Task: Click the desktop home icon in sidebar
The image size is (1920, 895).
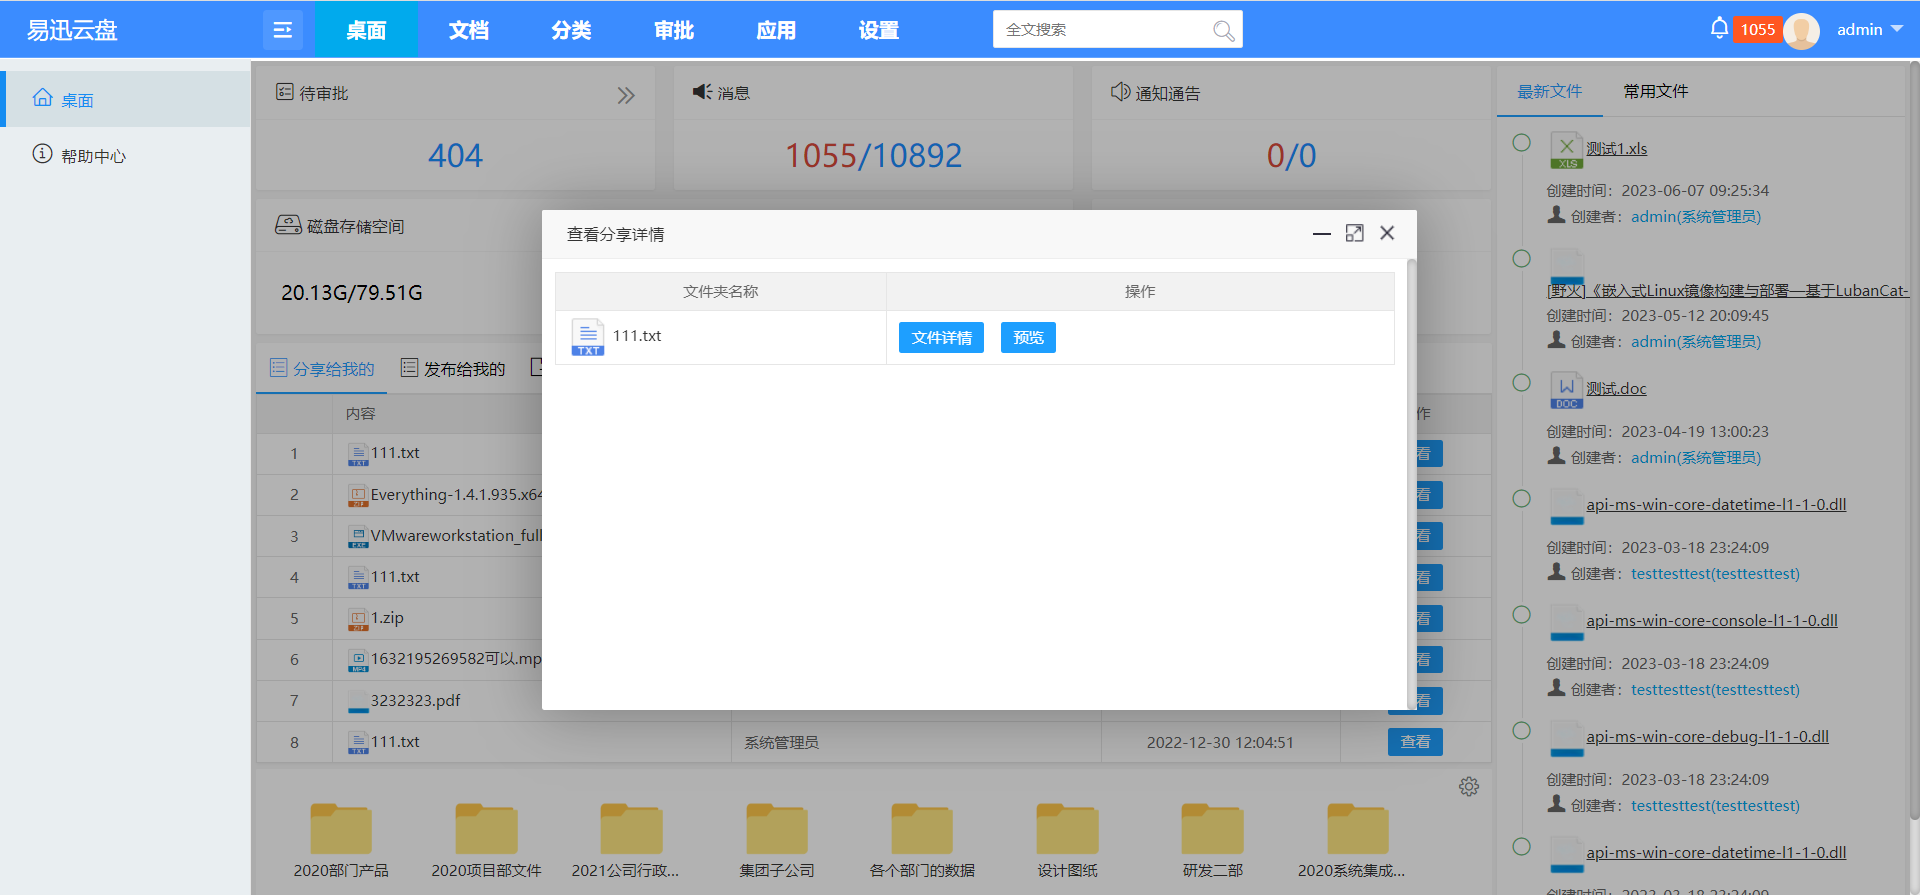Action: coord(42,98)
